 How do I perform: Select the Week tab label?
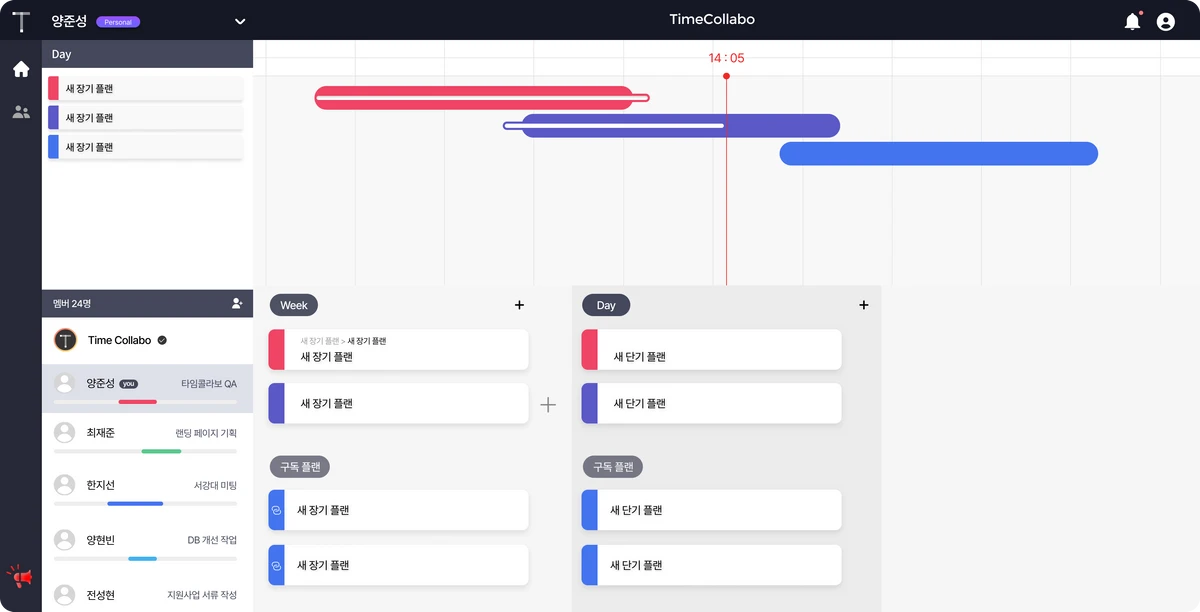tap(294, 305)
